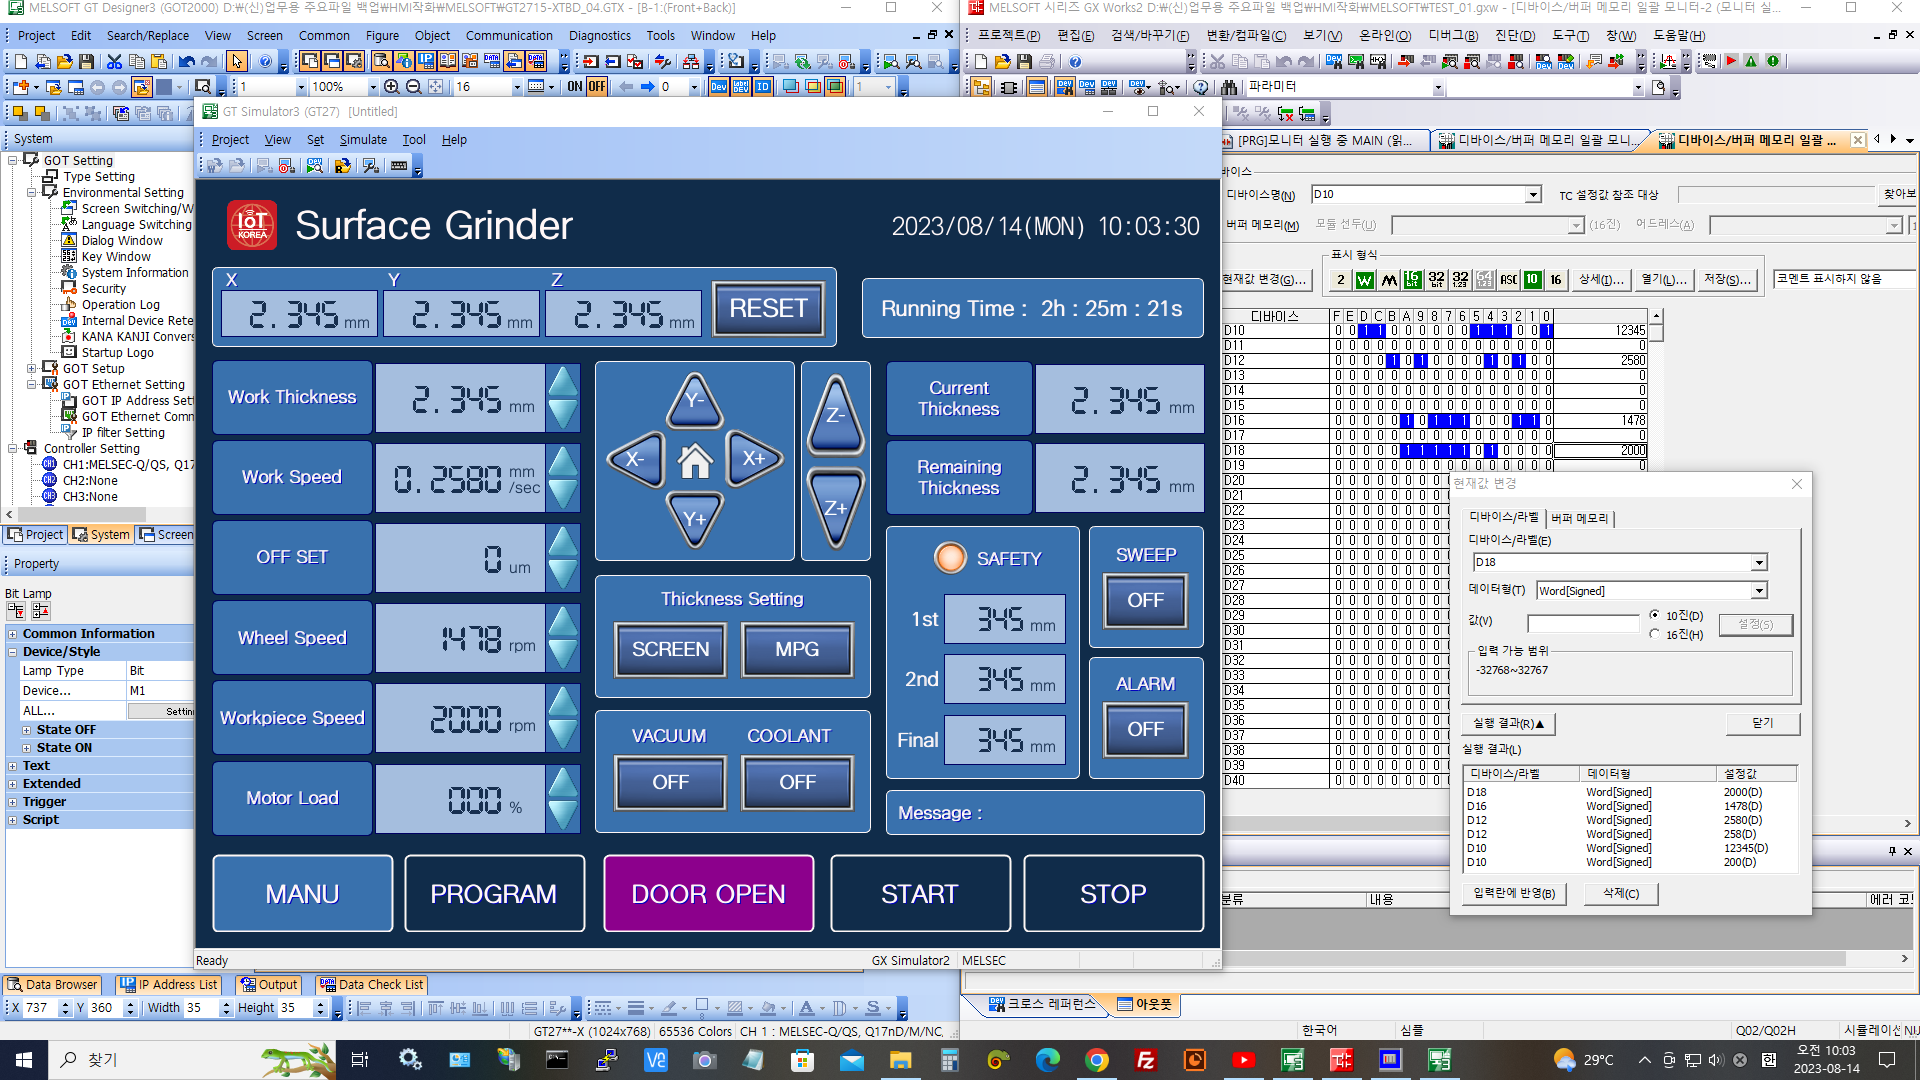Open the Simulate menu
The width and height of the screenshot is (1920, 1080).
click(x=363, y=140)
